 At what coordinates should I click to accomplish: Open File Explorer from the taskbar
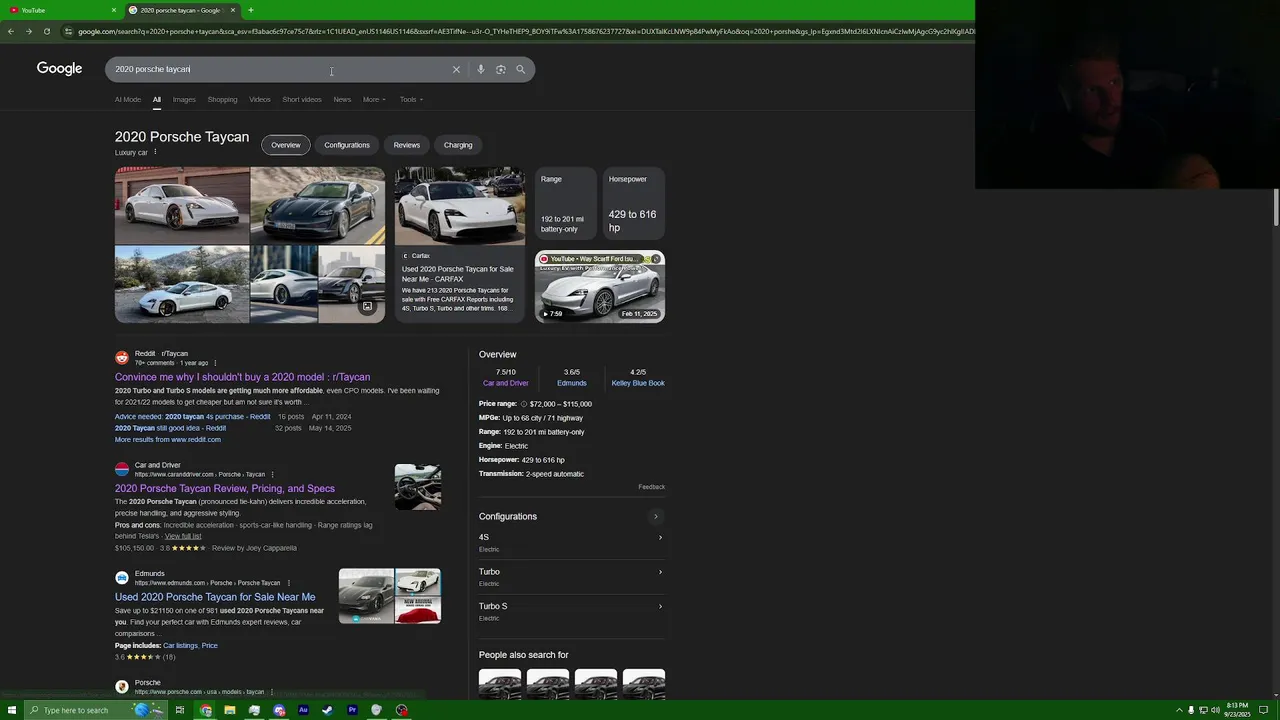pyautogui.click(x=230, y=710)
